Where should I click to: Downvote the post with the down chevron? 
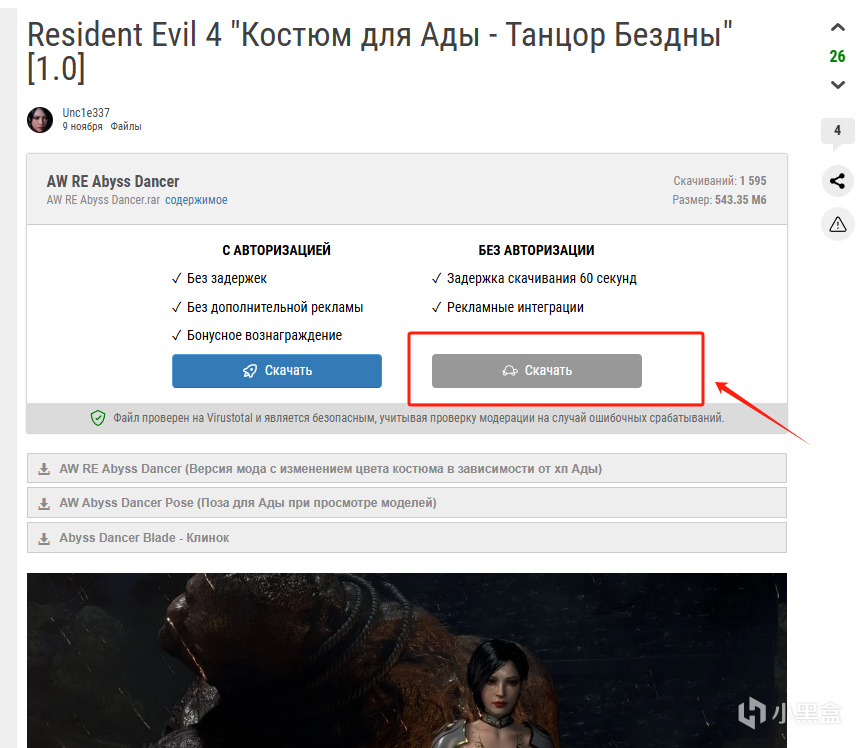point(838,85)
